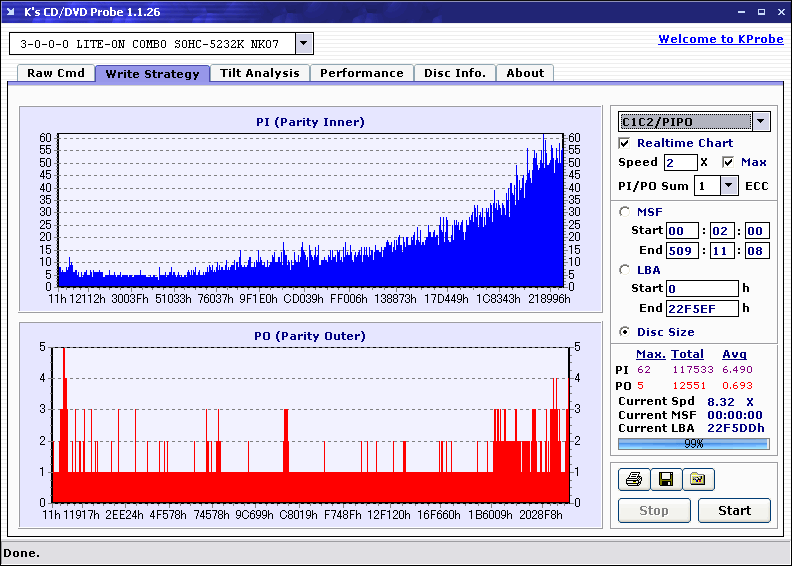The width and height of the screenshot is (792, 566).
Task: Uncheck the Max speed checkbox
Action: point(728,162)
